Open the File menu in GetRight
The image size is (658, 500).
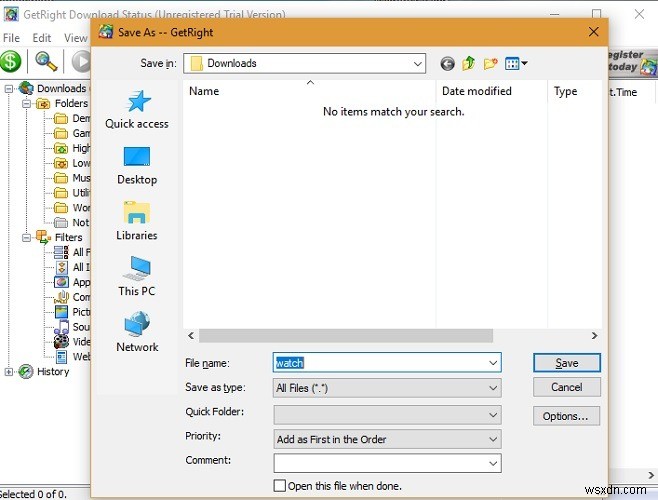pyautogui.click(x=11, y=38)
